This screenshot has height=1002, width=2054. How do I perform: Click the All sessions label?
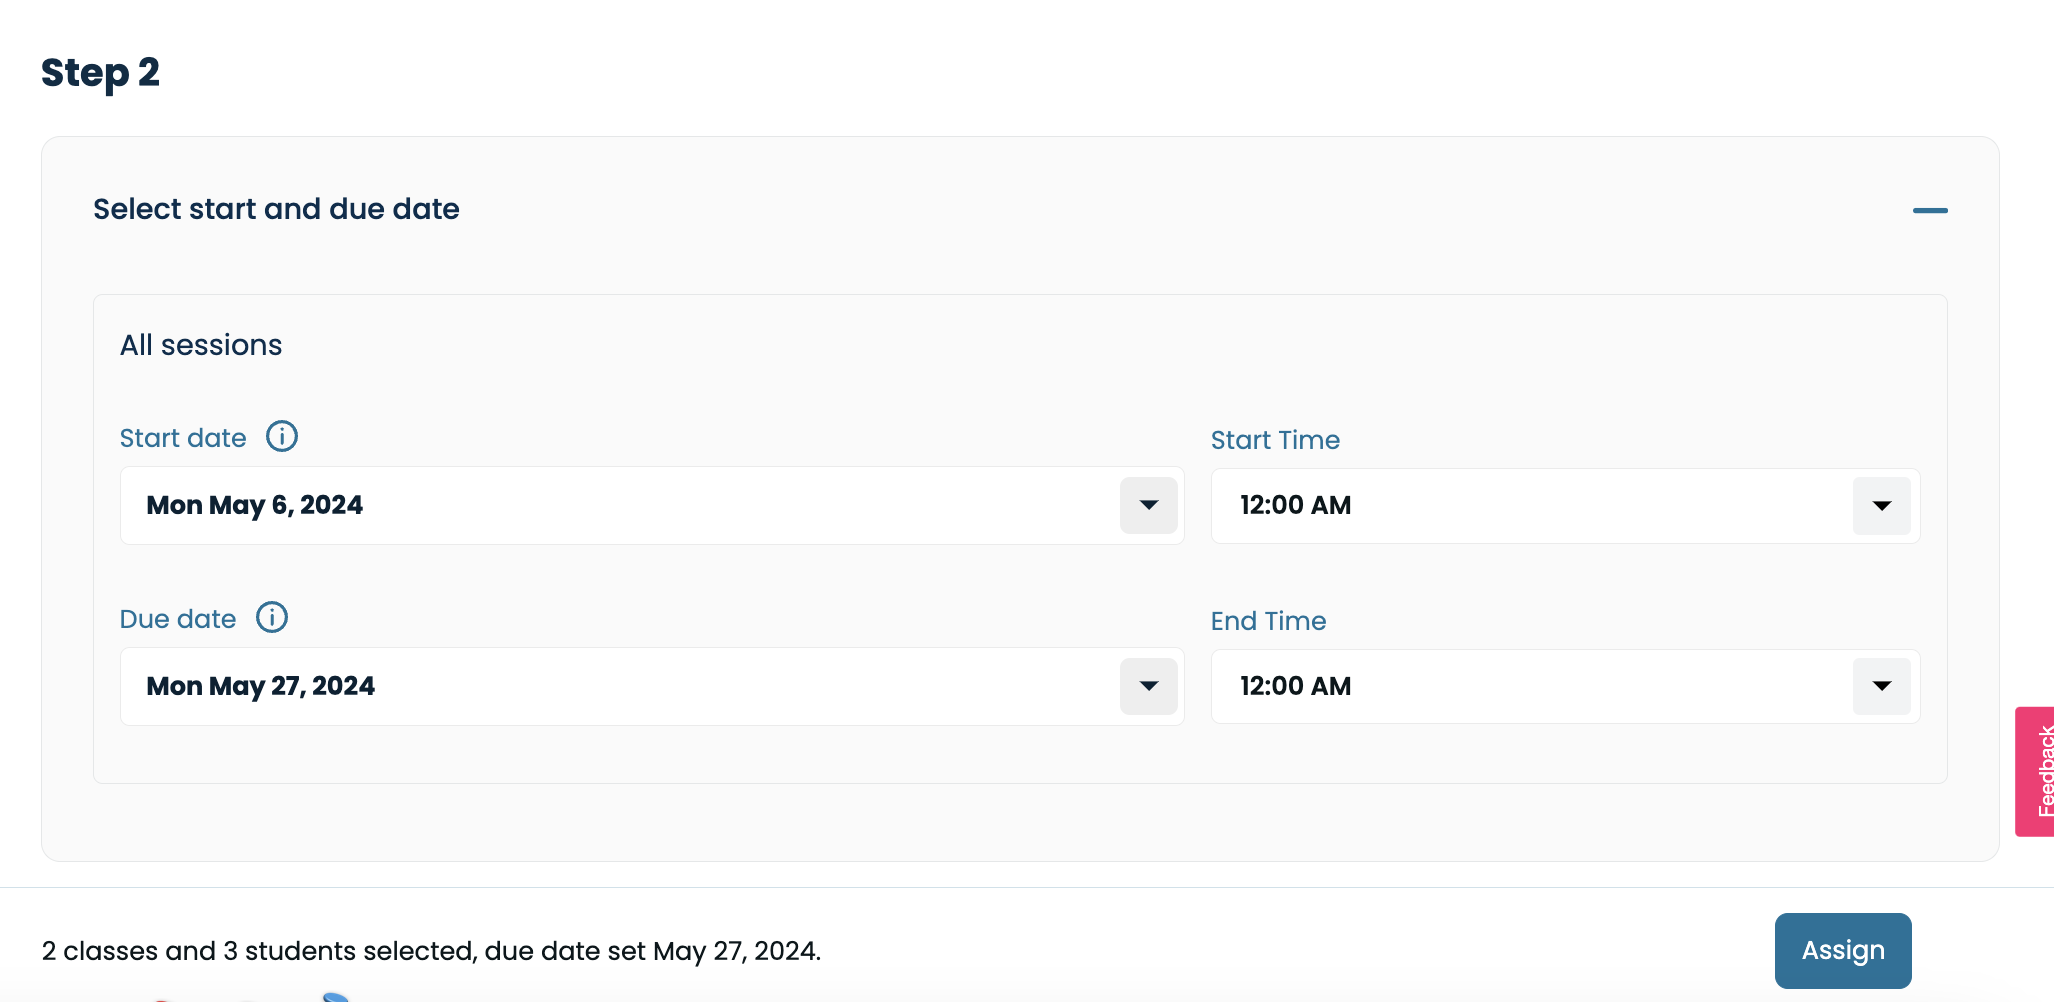coord(201,345)
